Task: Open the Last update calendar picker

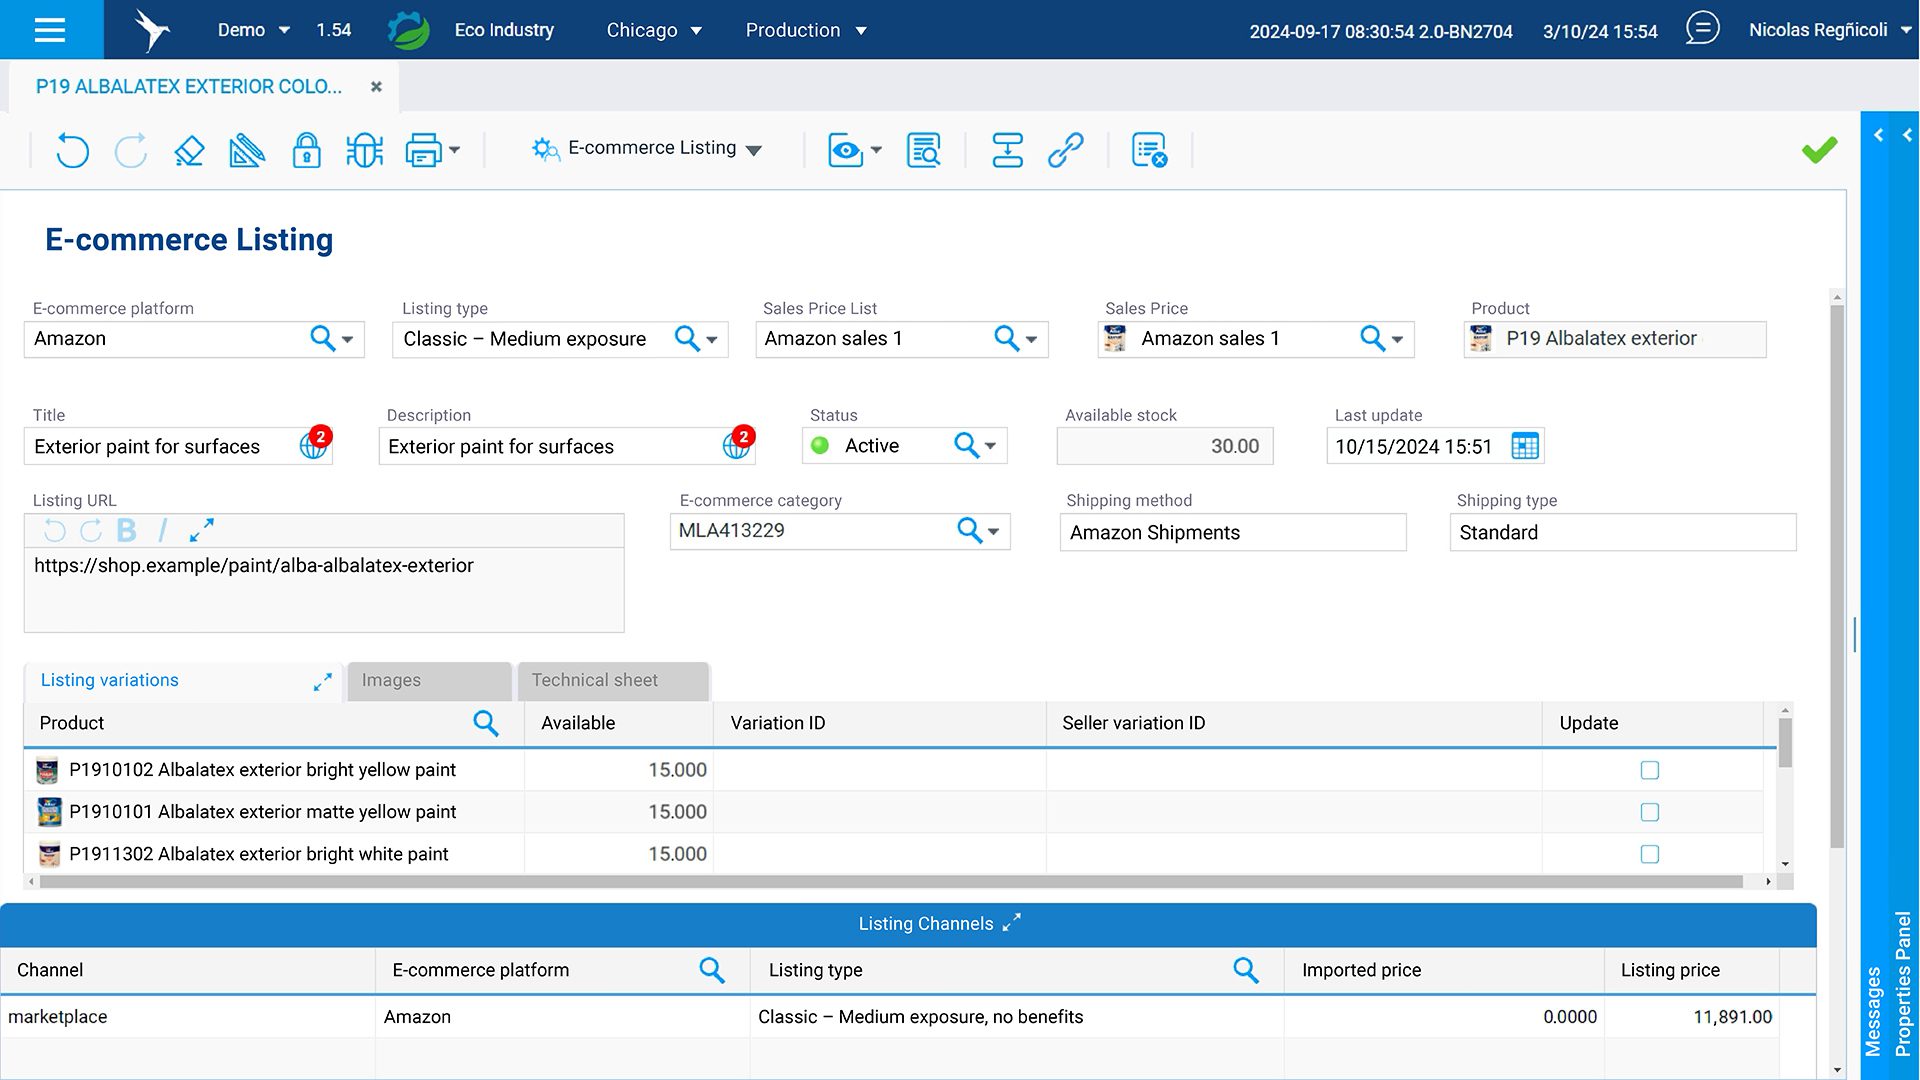Action: coord(1525,446)
